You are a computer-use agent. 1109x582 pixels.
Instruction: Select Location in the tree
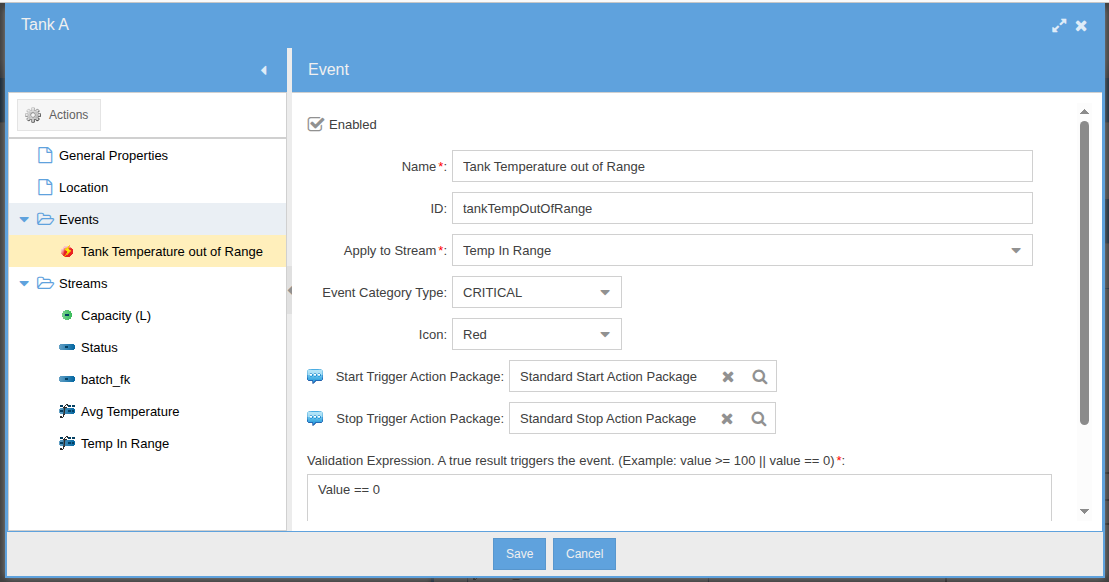pyautogui.click(x=83, y=187)
